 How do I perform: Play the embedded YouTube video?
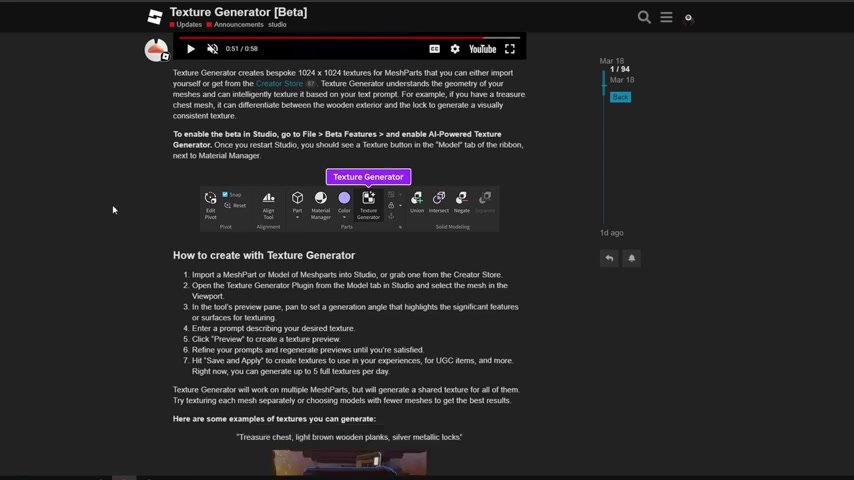coord(191,49)
